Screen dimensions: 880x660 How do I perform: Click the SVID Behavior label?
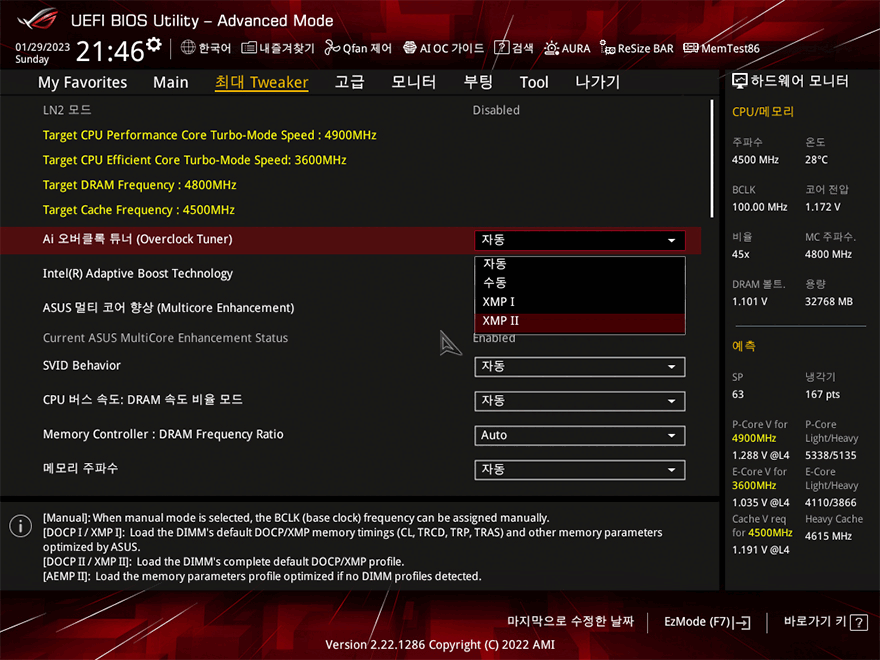click(x=82, y=366)
